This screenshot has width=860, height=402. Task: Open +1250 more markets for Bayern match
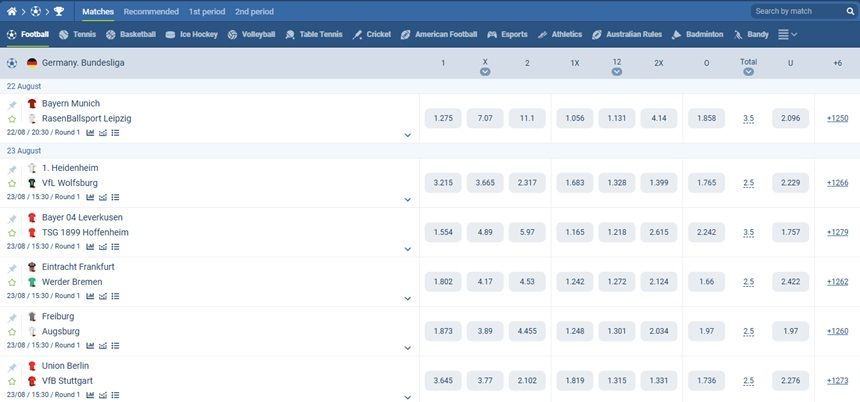coord(838,118)
